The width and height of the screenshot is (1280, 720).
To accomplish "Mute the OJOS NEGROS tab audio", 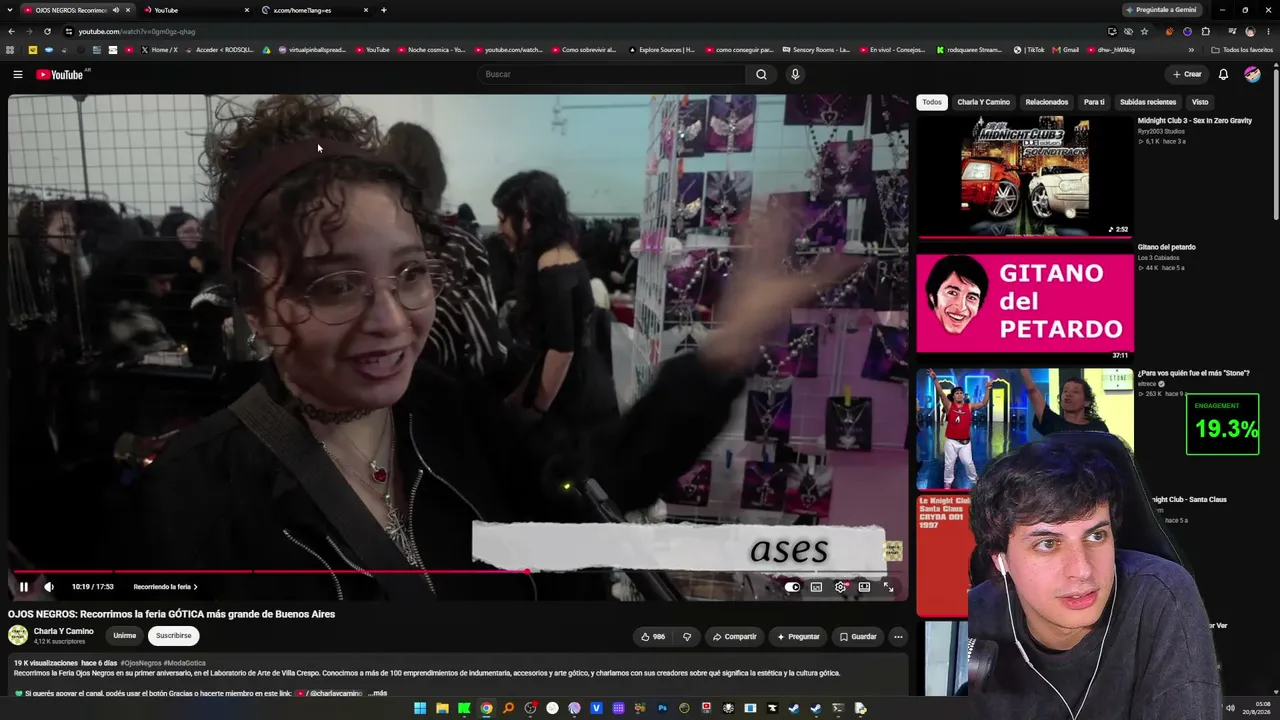I will tap(116, 10).
